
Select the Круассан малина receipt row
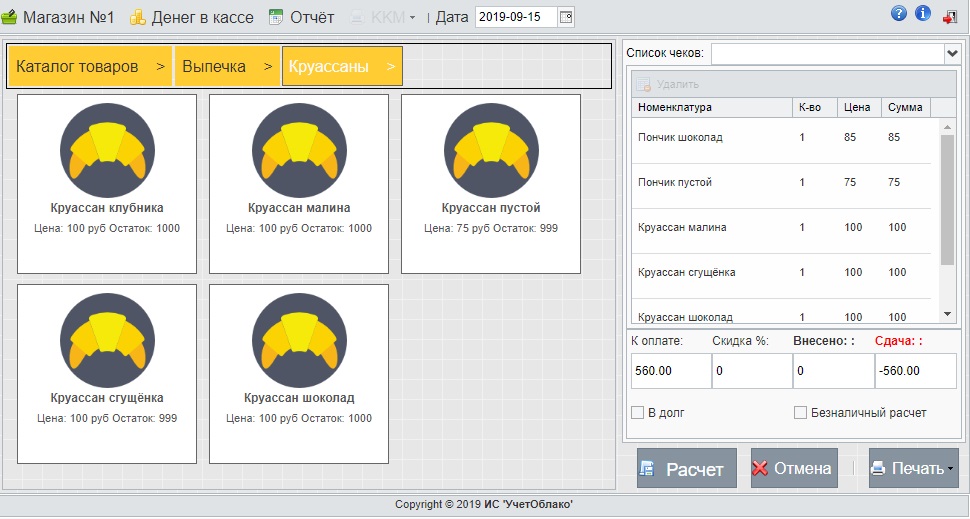coord(781,231)
